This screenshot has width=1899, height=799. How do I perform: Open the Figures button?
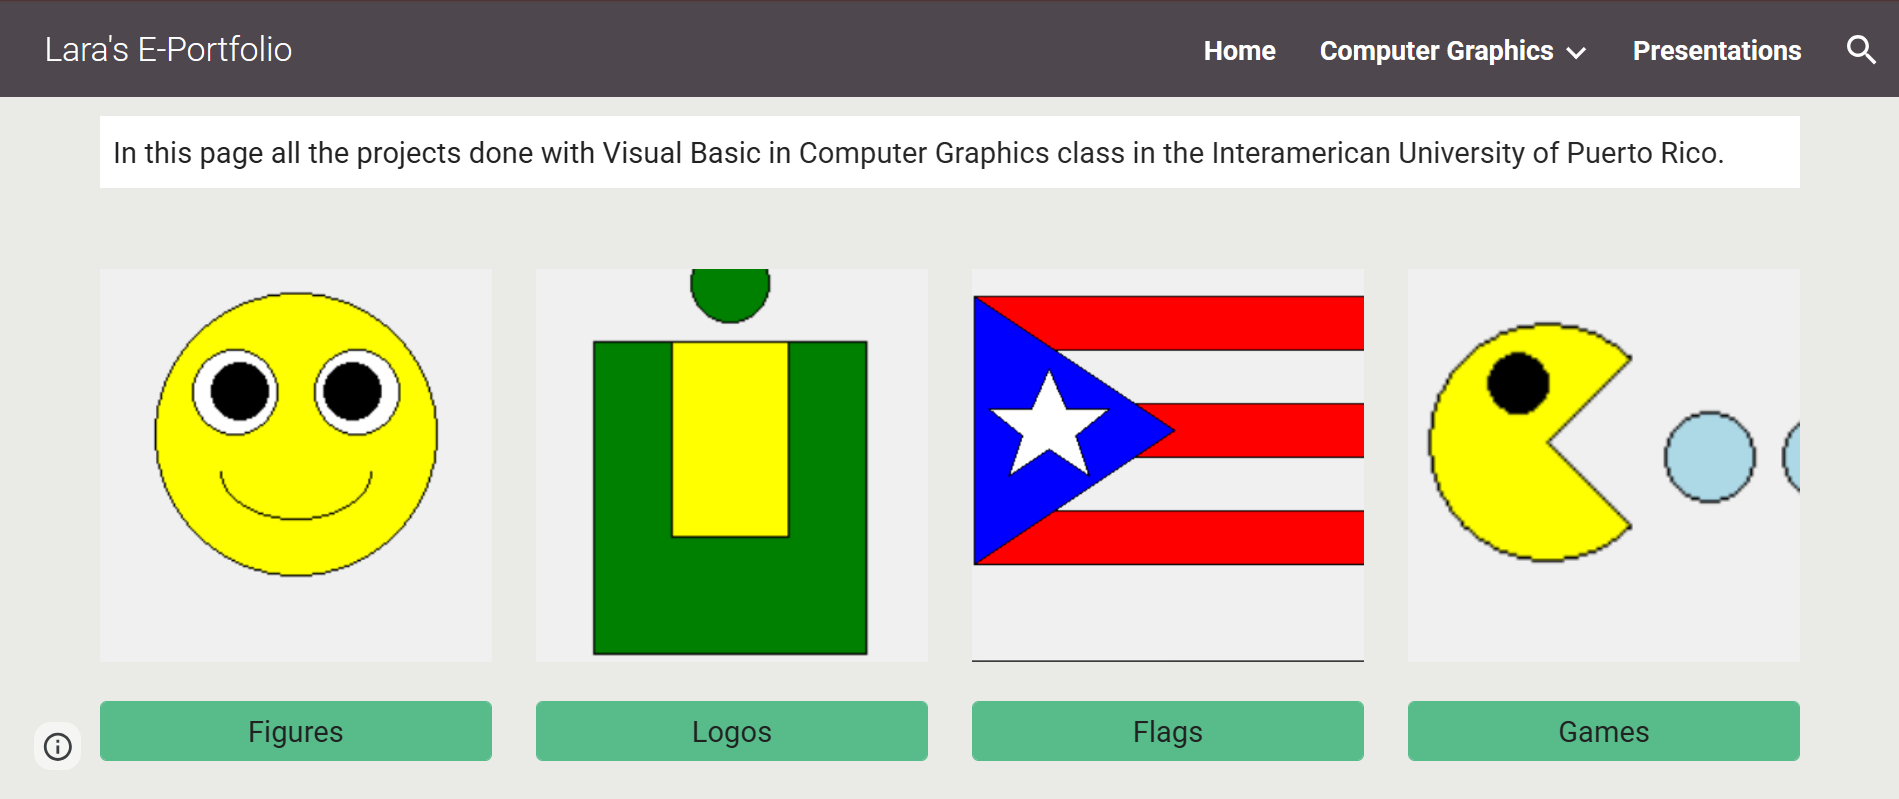pyautogui.click(x=296, y=731)
